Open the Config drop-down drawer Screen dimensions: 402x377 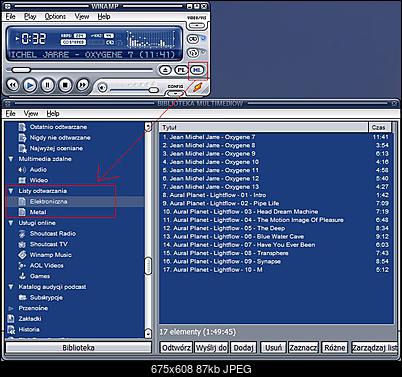(175, 93)
